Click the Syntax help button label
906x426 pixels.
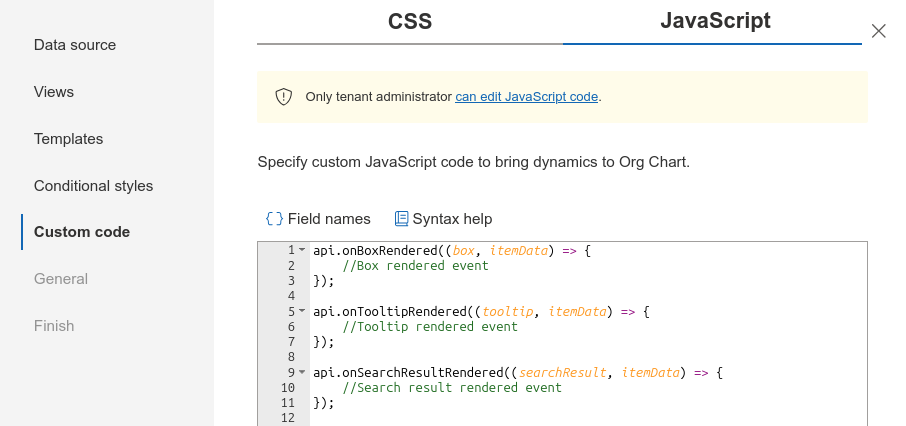pos(452,219)
